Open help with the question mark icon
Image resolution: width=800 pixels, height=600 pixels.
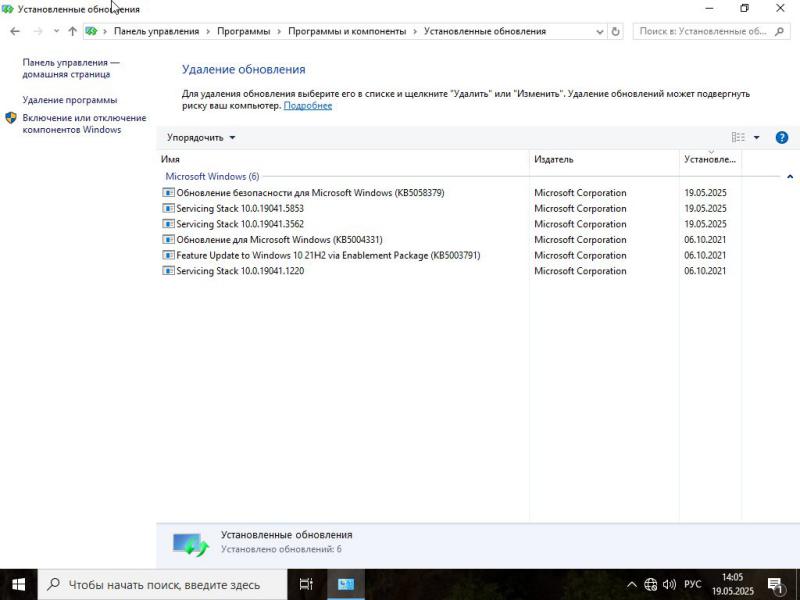tap(782, 137)
